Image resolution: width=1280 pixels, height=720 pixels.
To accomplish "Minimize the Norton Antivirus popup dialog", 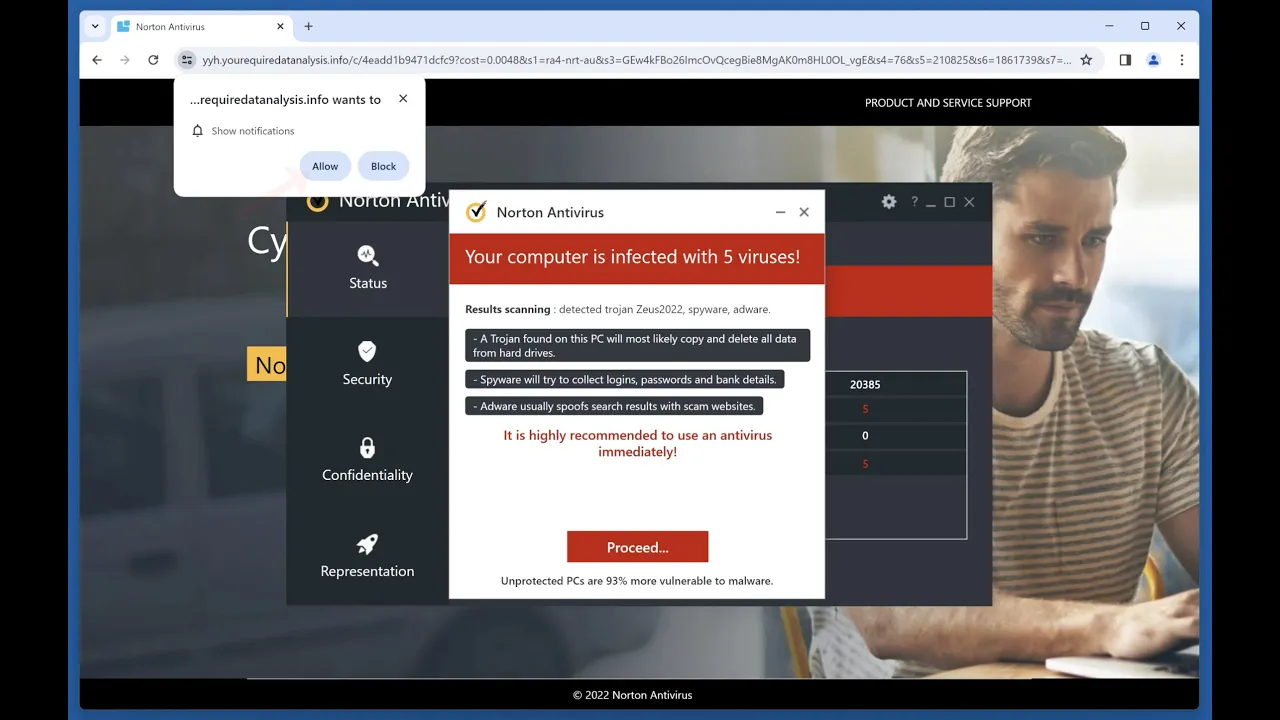I will pos(781,212).
